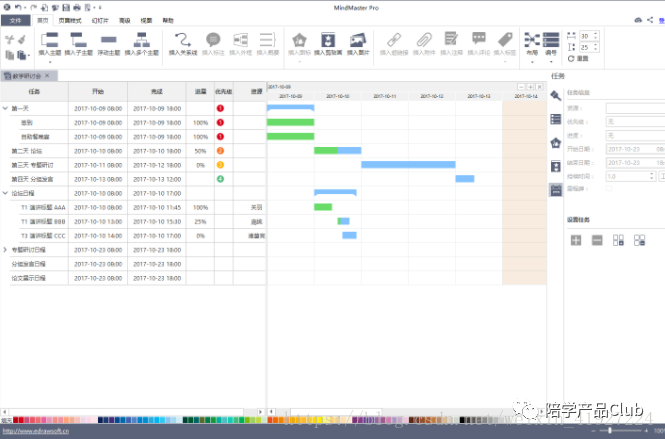665x439 pixels.
Task: Click the zoom slider in status bar
Action: pyautogui.click(x=620, y=431)
